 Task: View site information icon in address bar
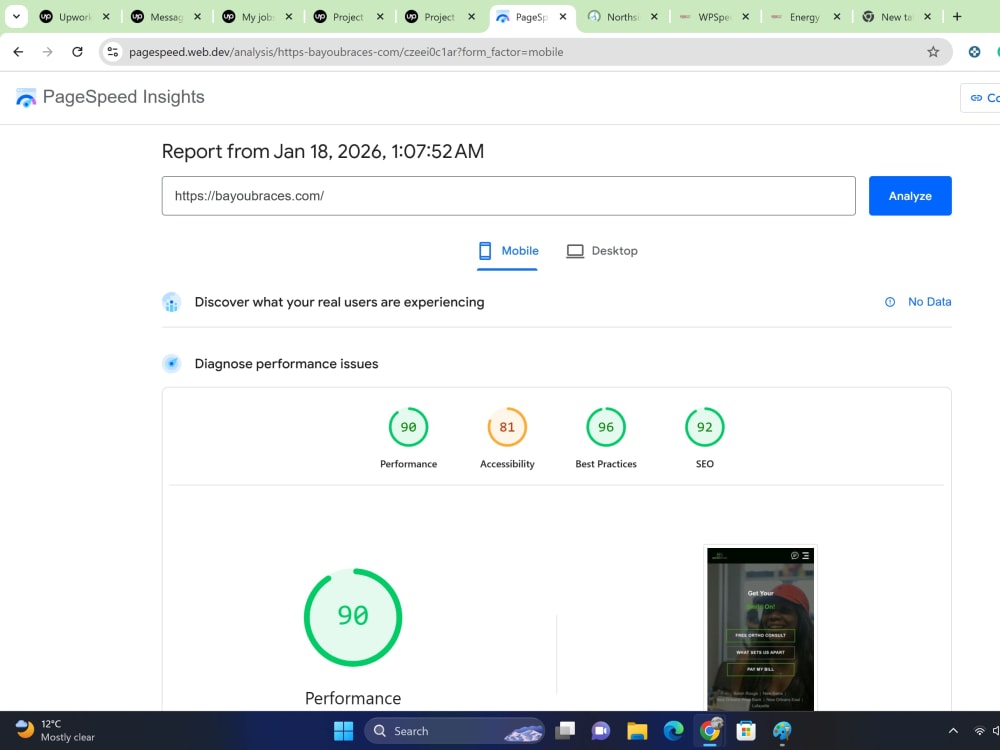pos(113,52)
